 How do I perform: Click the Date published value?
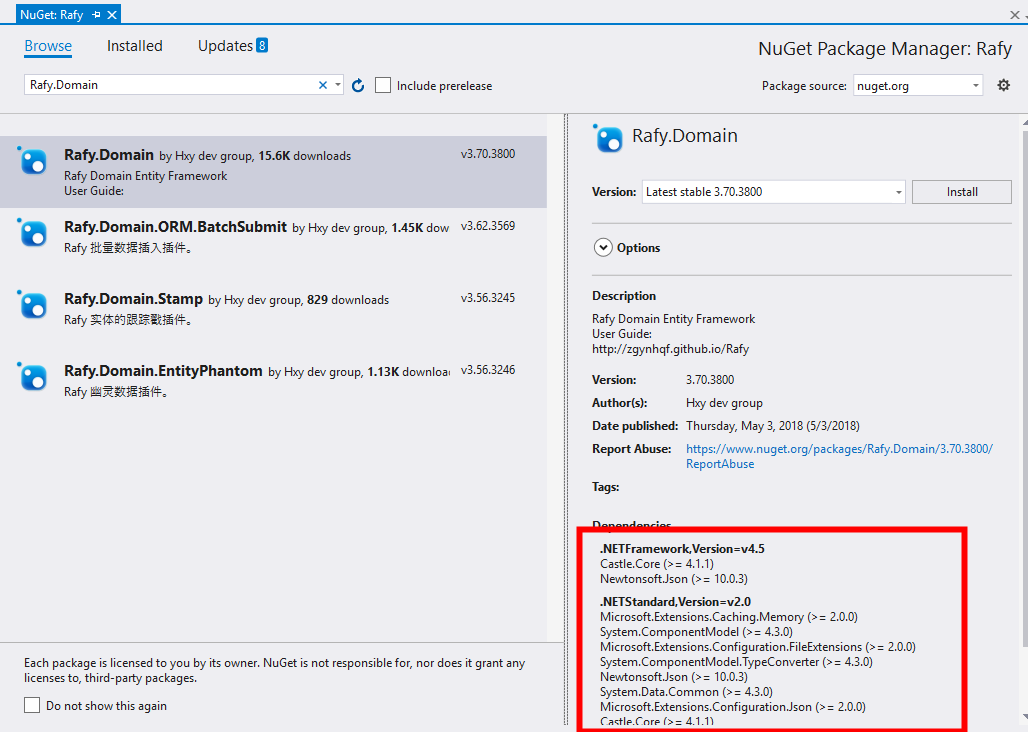pos(772,426)
